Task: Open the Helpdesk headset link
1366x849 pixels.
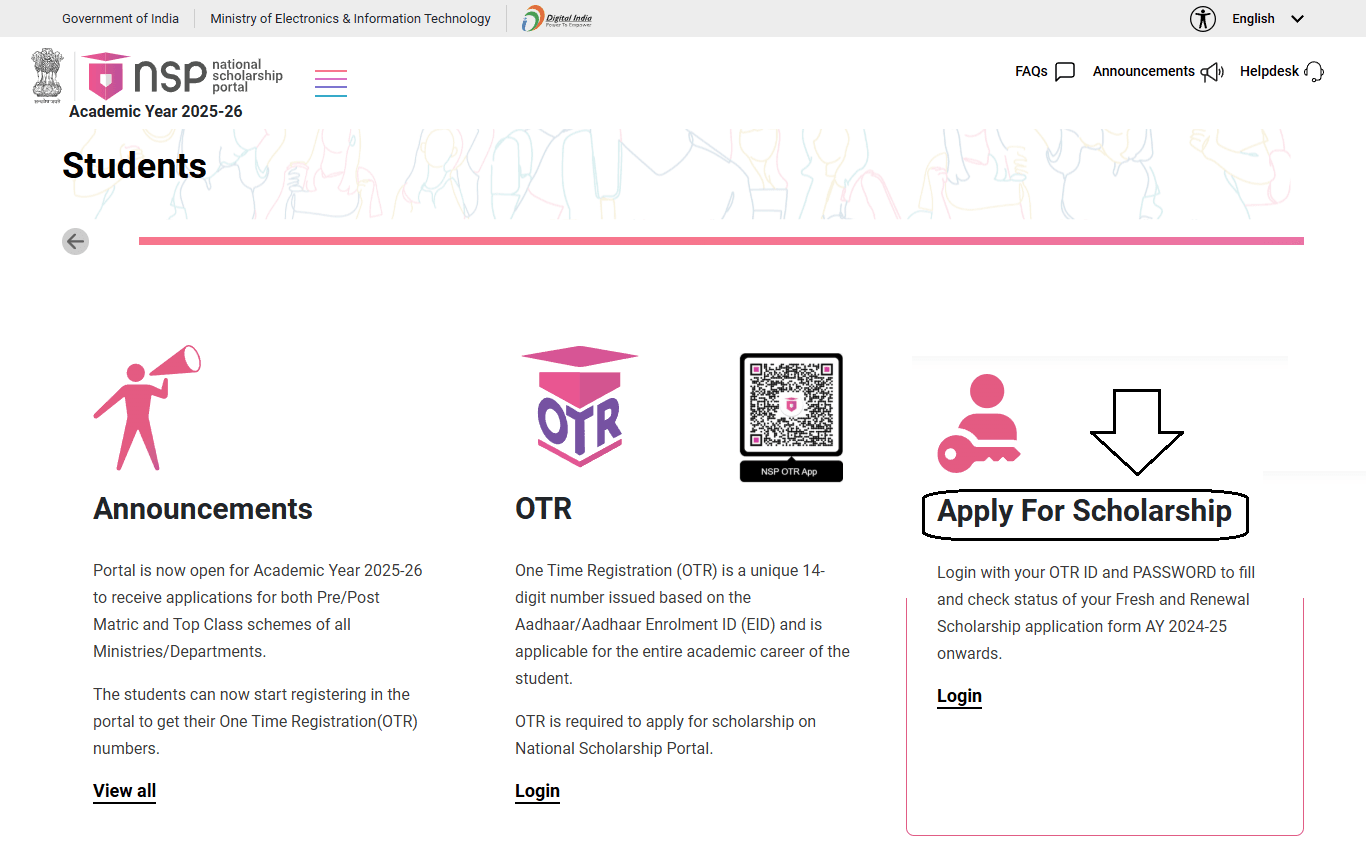Action: [x=1281, y=71]
